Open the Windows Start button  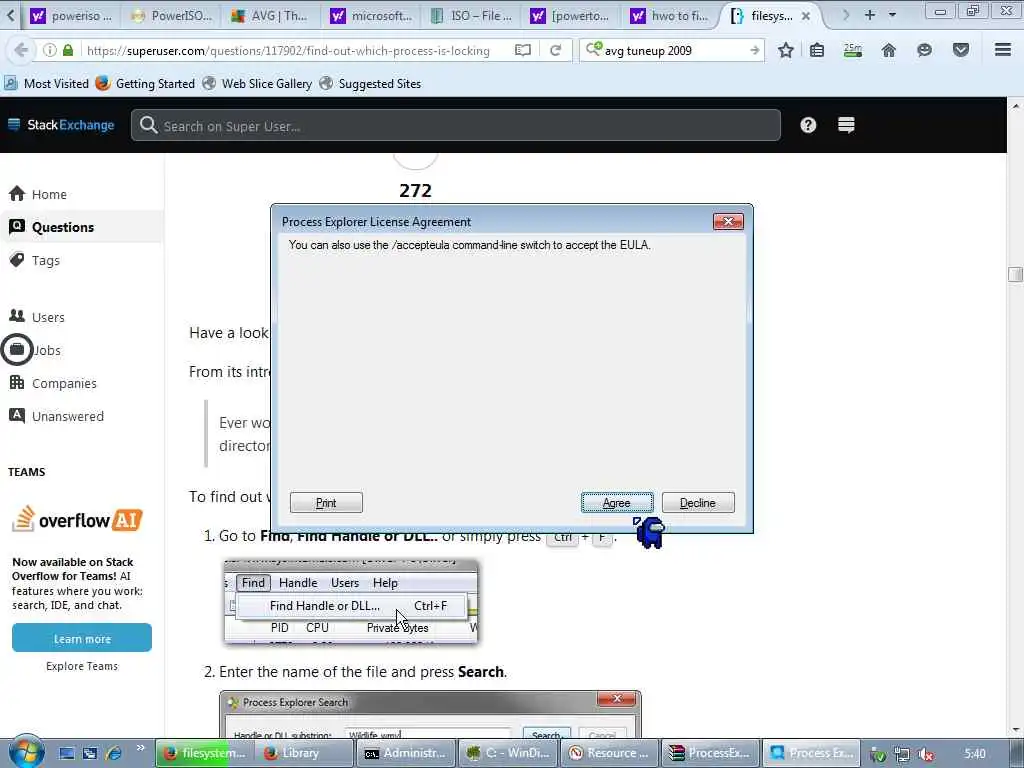tap(26, 752)
